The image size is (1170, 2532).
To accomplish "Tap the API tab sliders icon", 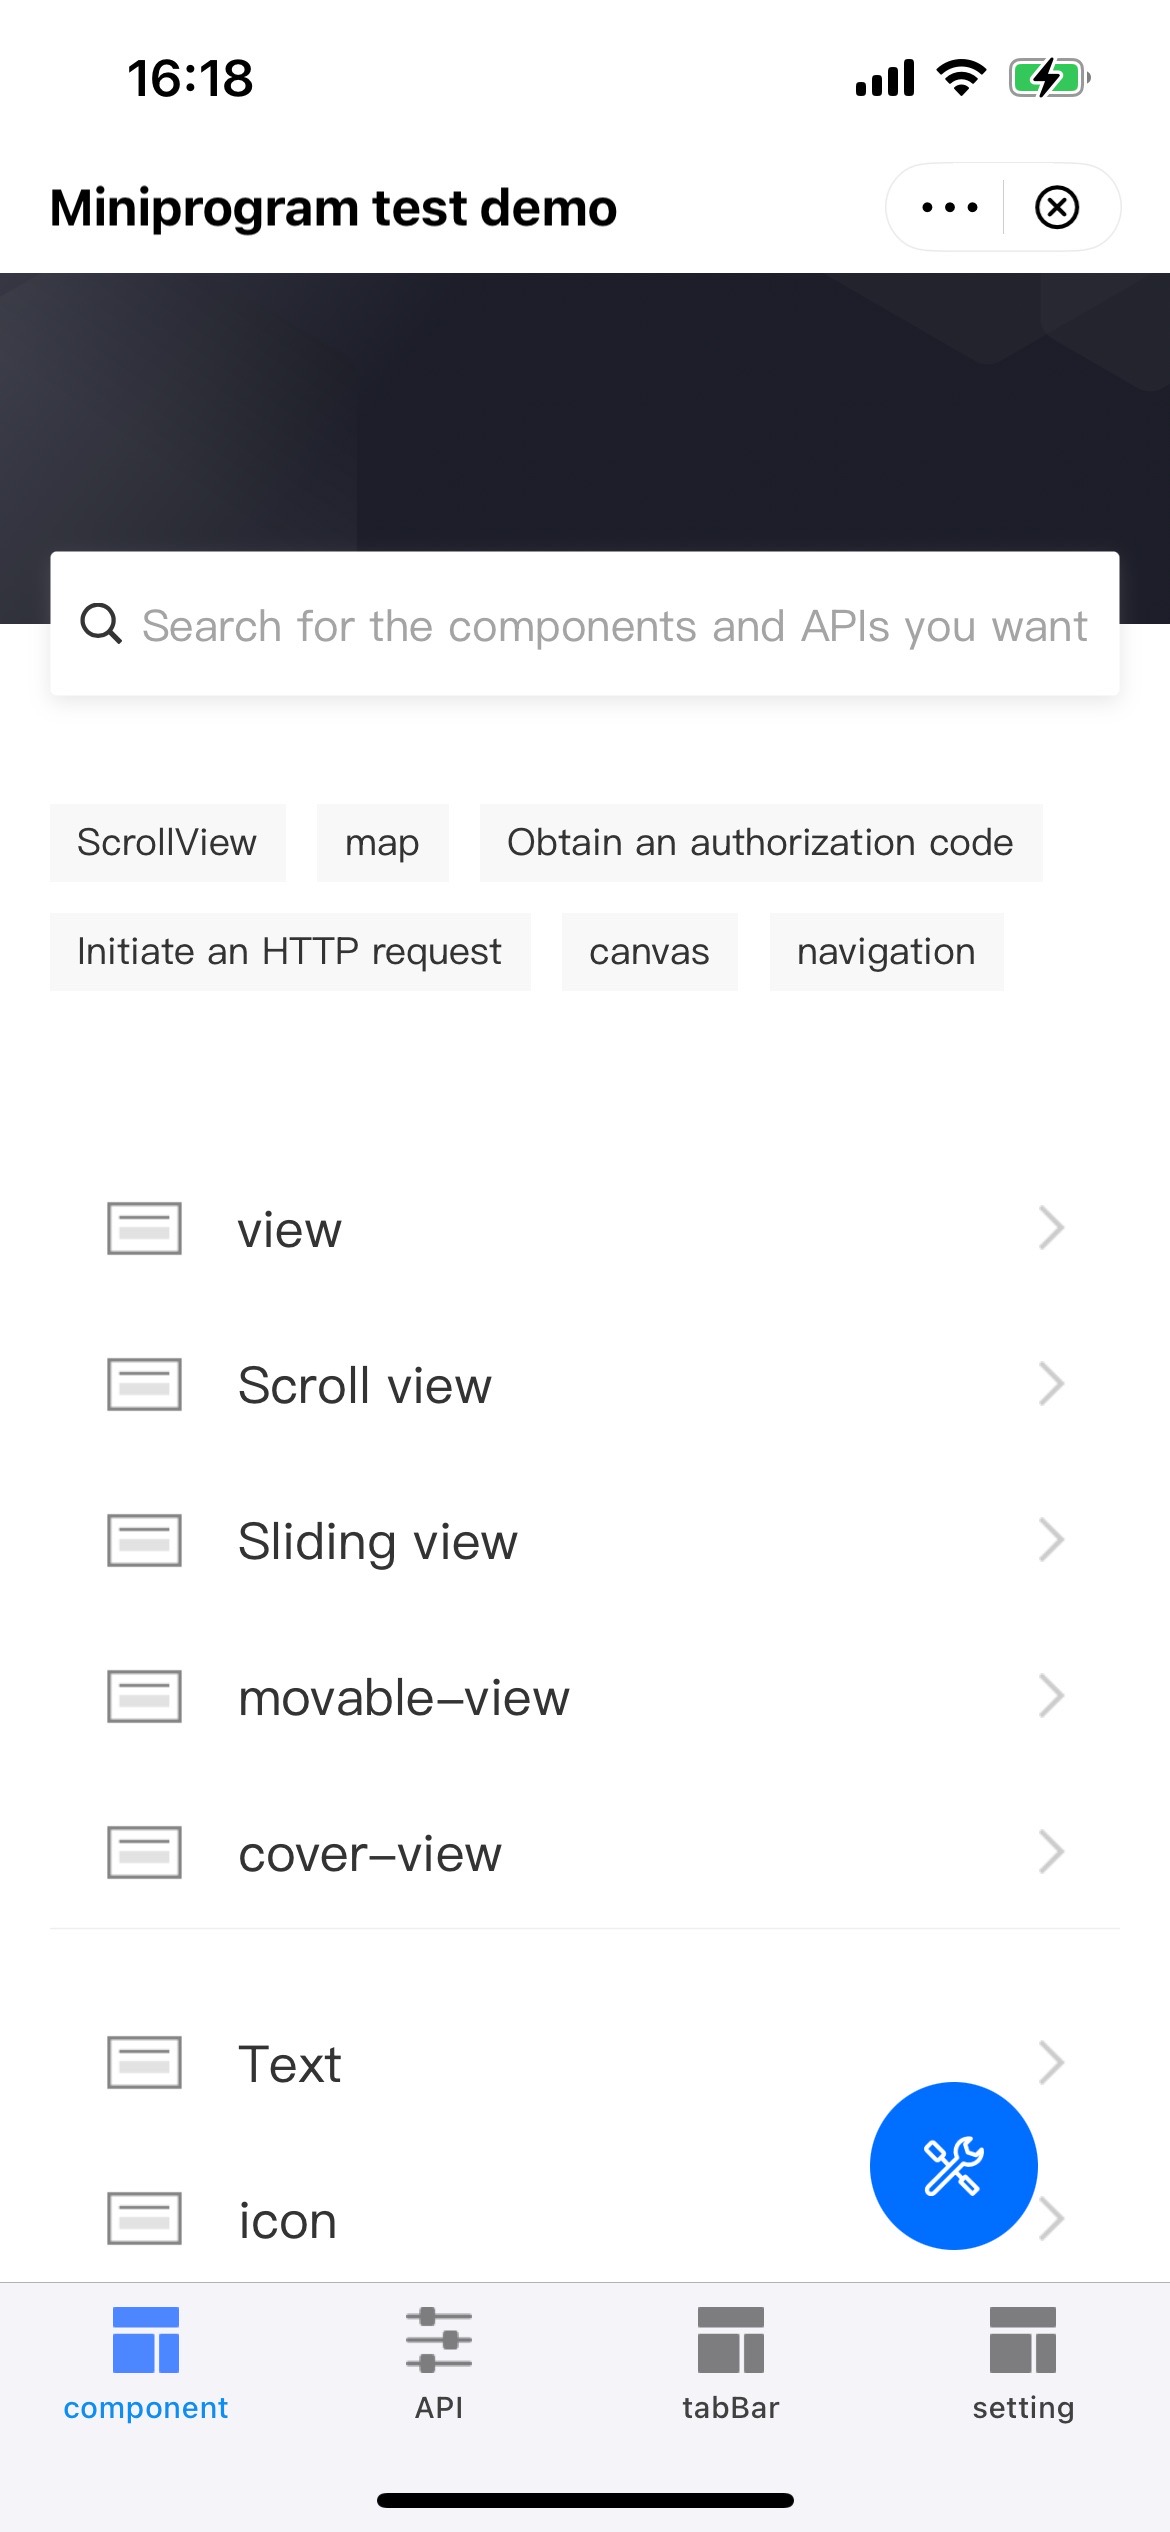I will tap(439, 2339).
